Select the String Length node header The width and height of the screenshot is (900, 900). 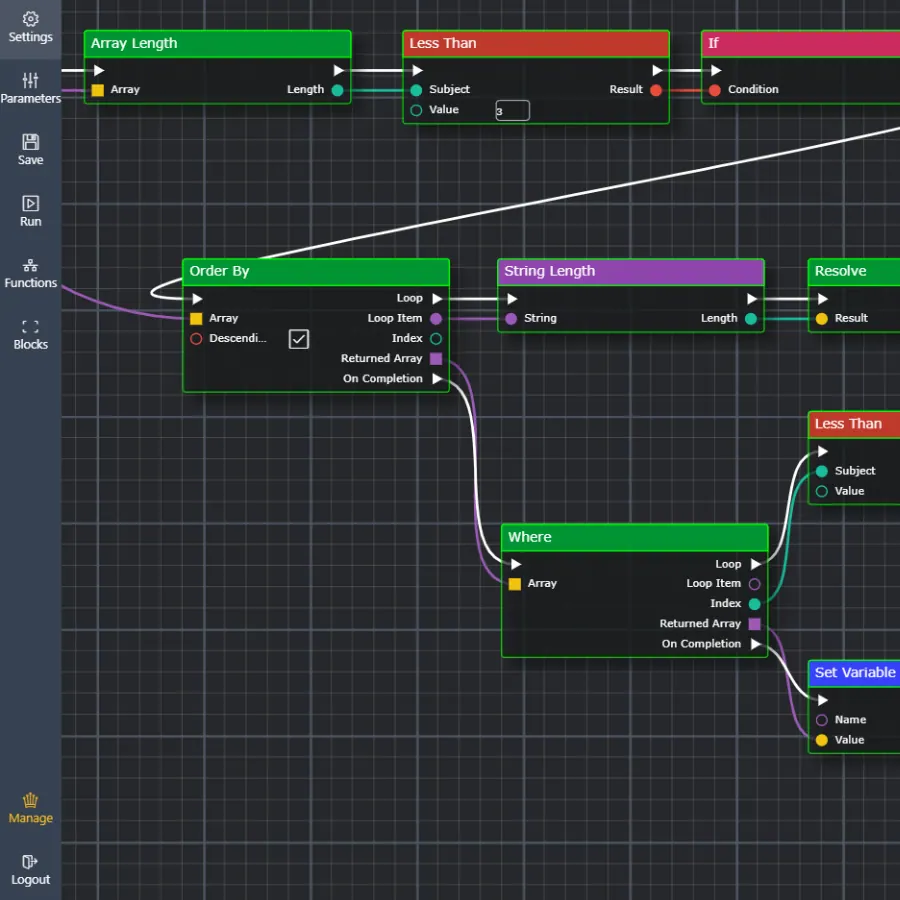(x=631, y=272)
